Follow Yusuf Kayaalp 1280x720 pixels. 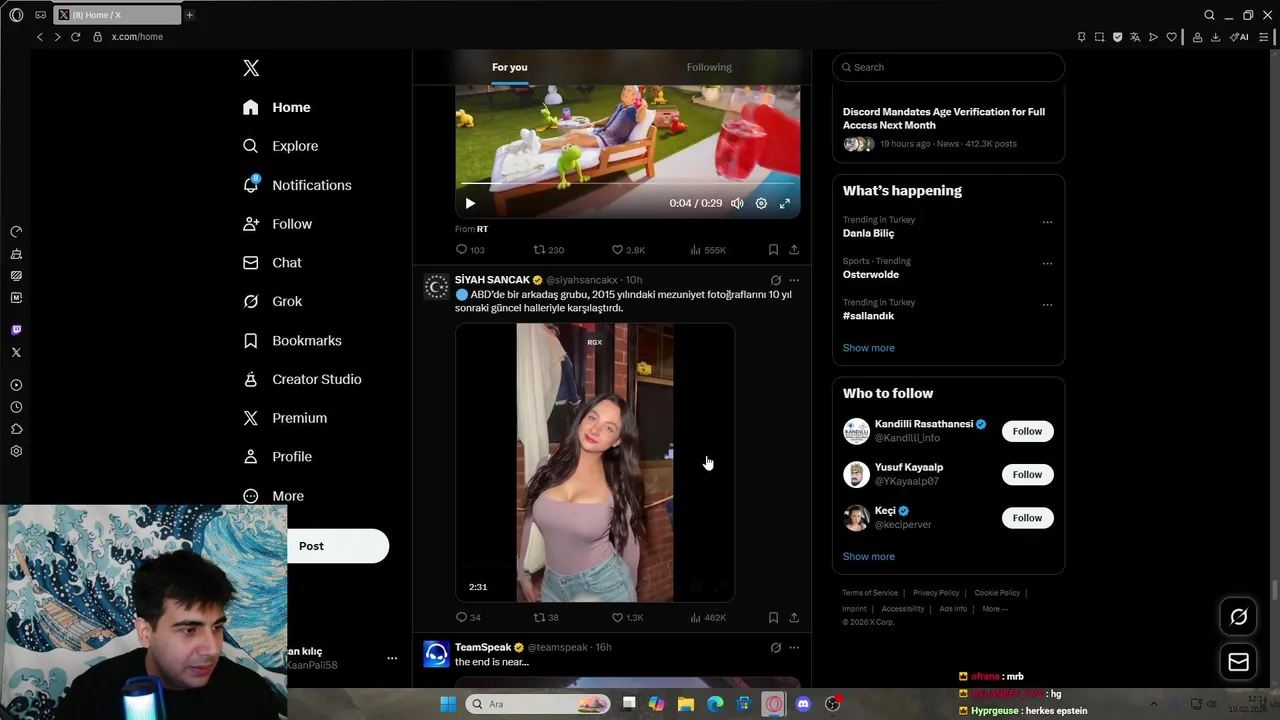coord(1027,474)
